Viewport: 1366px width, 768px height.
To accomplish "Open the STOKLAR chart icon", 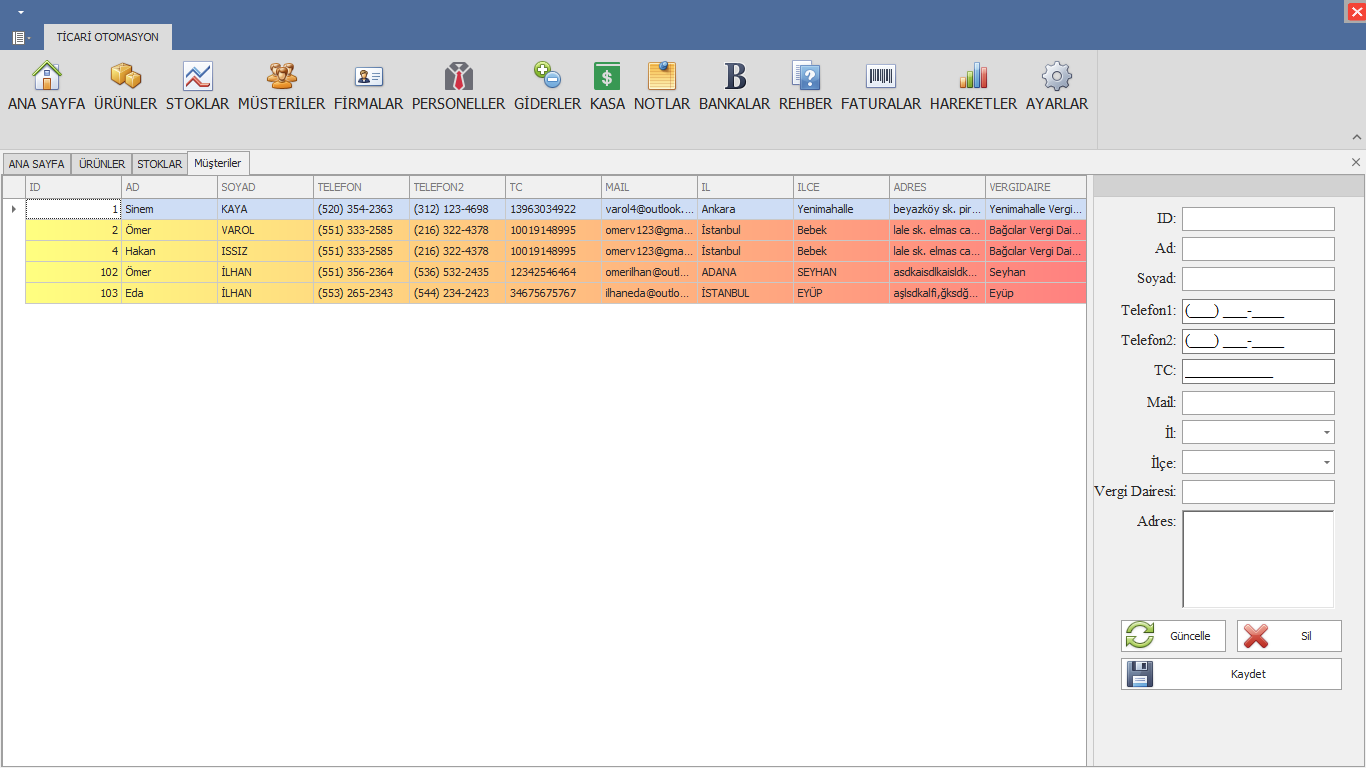I will [x=197, y=77].
